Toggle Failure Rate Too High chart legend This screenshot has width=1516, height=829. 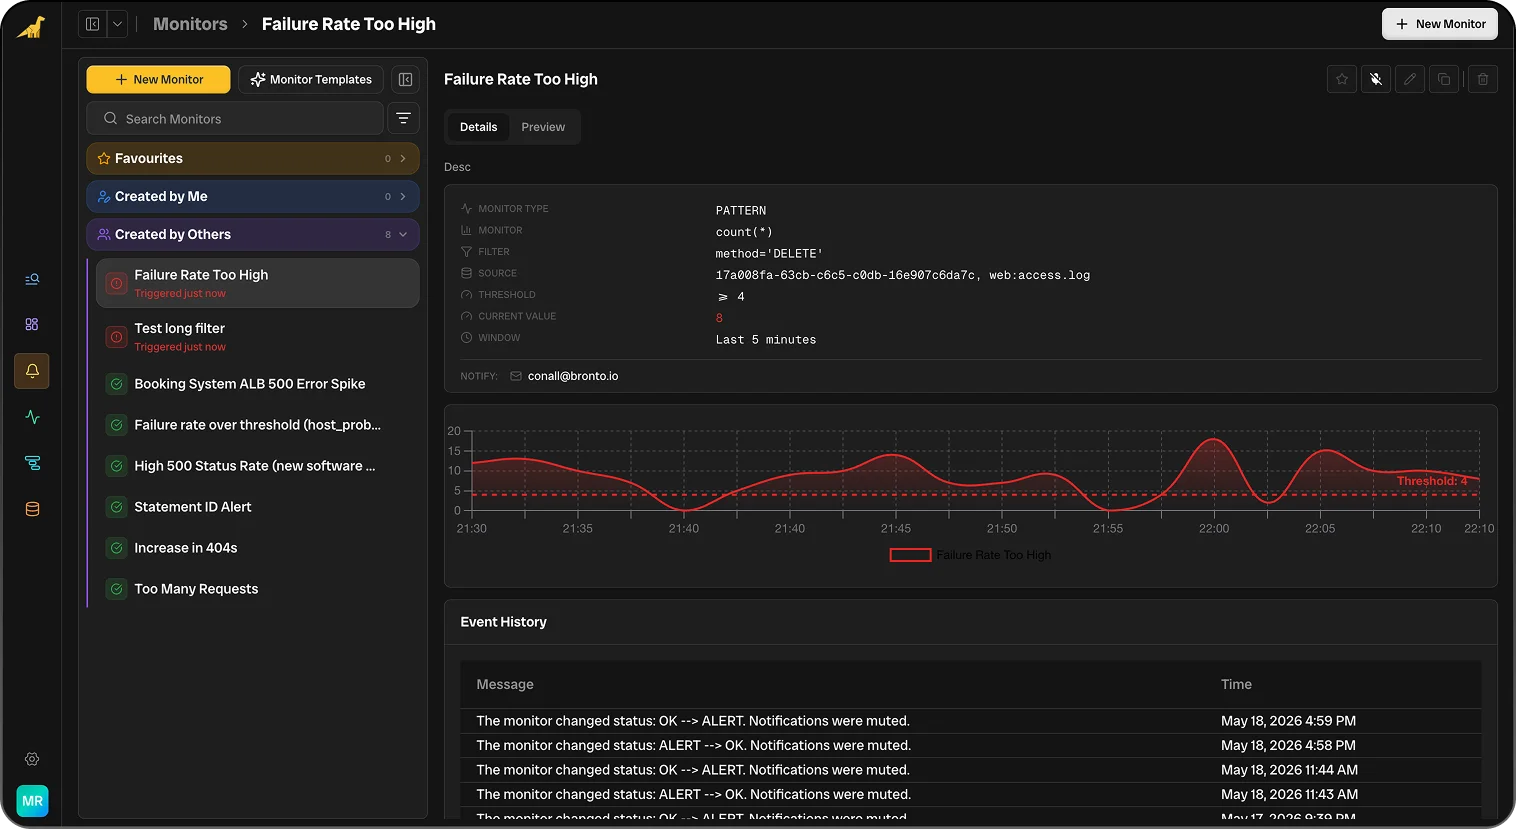click(970, 555)
